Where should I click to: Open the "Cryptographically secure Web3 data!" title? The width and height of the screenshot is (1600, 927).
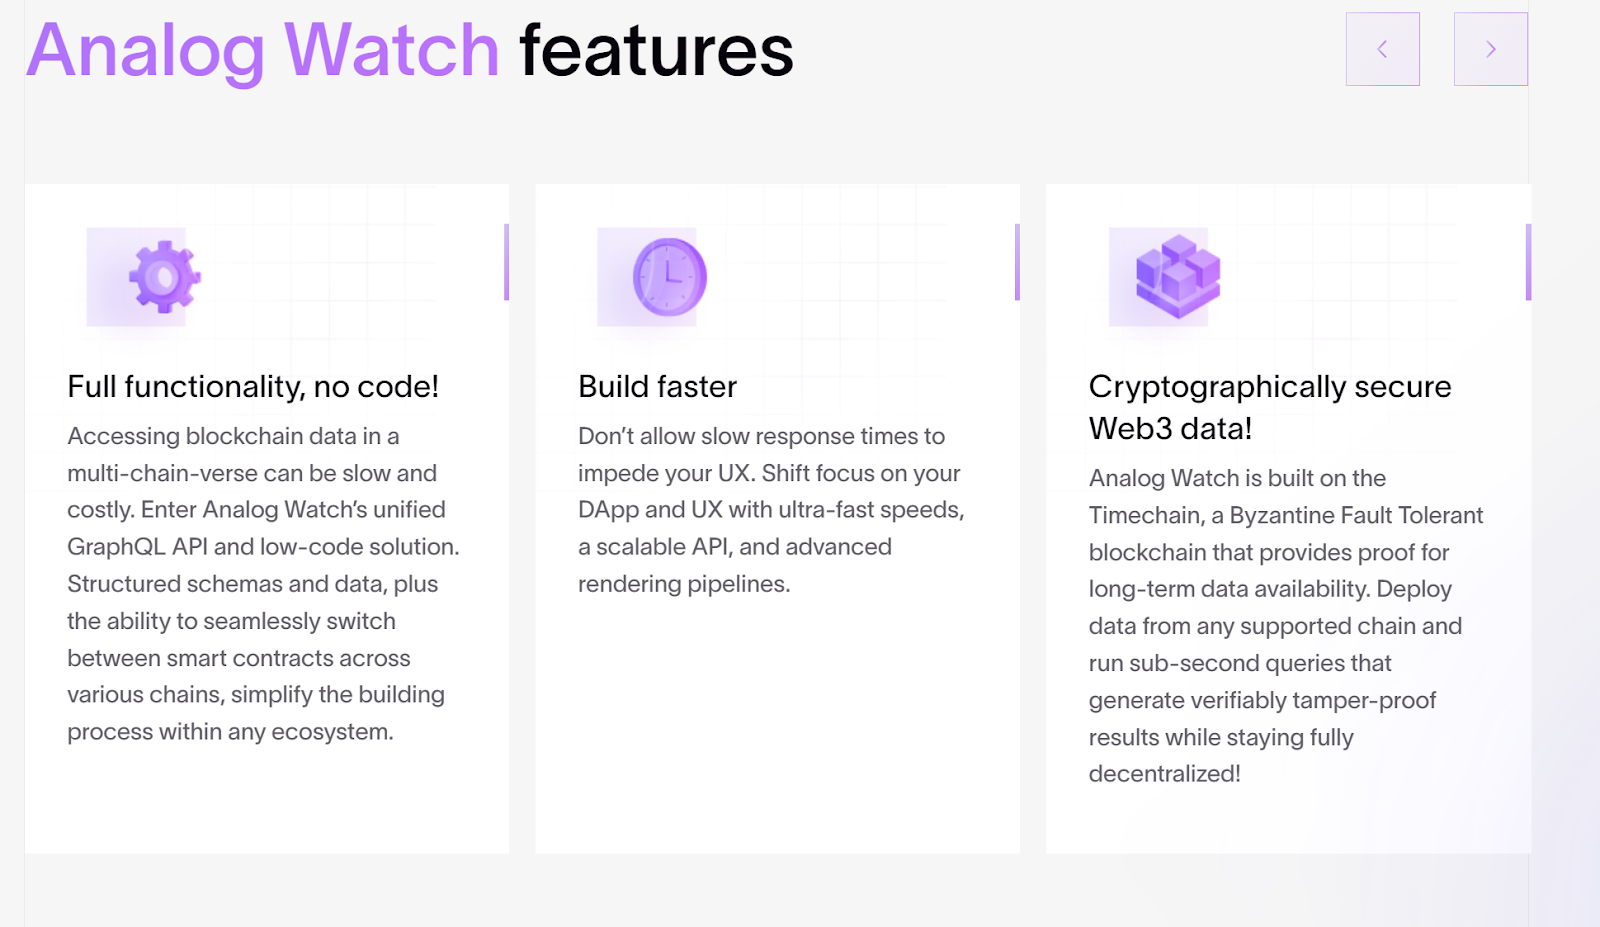coord(1269,407)
